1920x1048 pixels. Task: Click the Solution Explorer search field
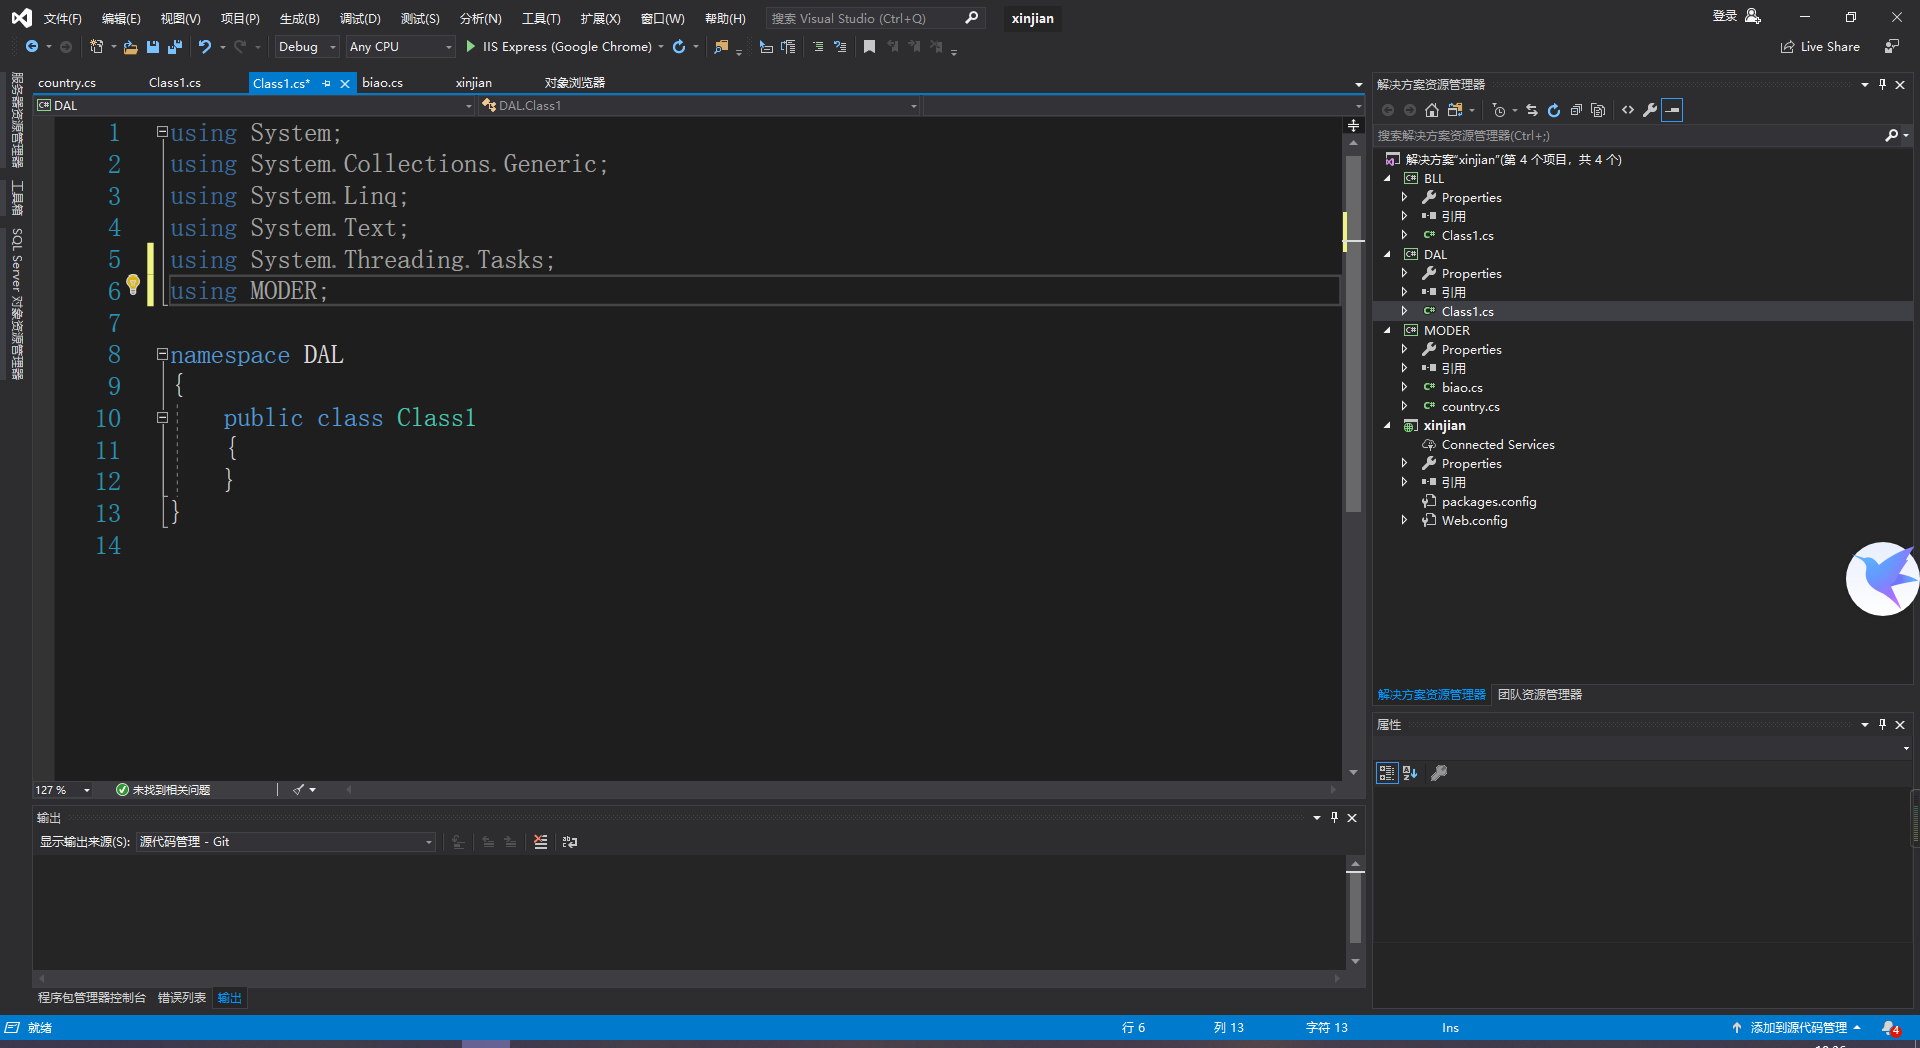(x=1630, y=136)
